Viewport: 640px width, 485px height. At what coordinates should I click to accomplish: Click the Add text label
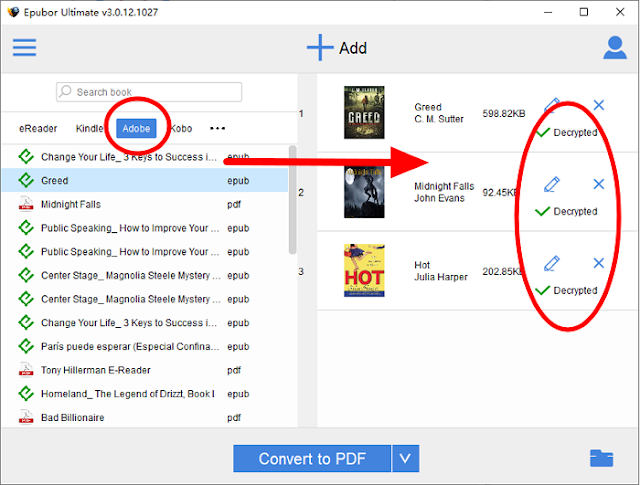tap(353, 48)
